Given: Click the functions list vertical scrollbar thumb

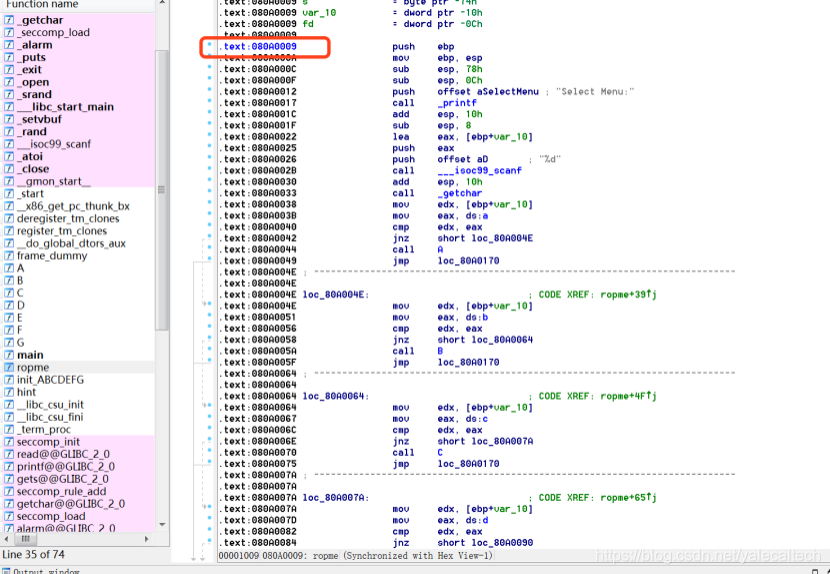Looking at the screenshot, I should point(162,190).
